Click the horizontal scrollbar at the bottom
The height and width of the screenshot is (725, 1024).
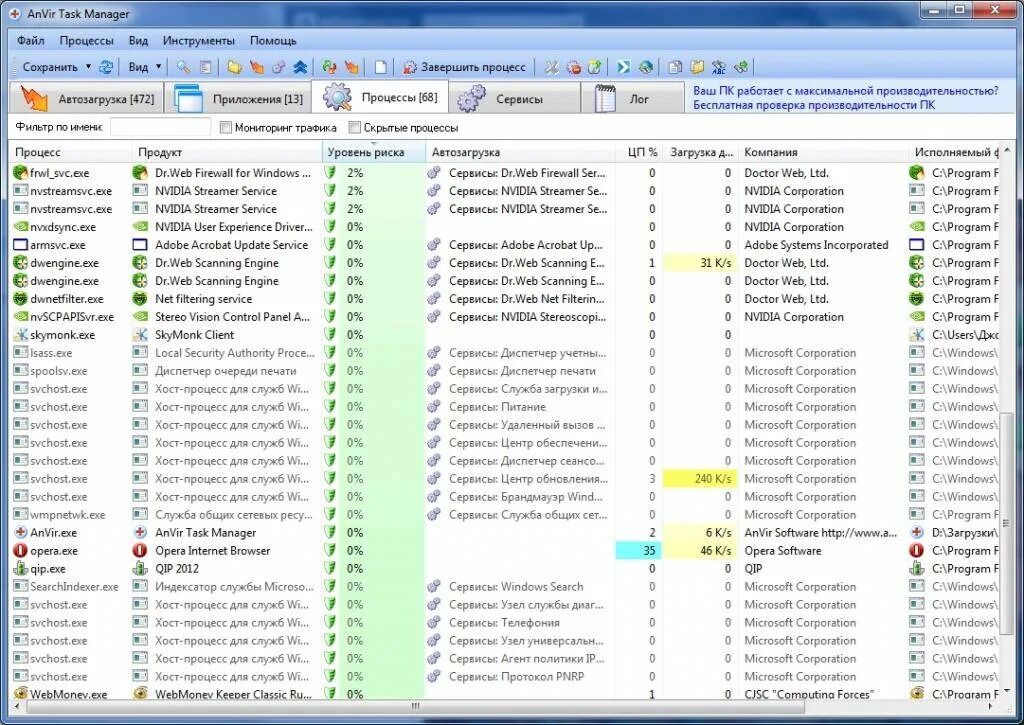coord(413,706)
